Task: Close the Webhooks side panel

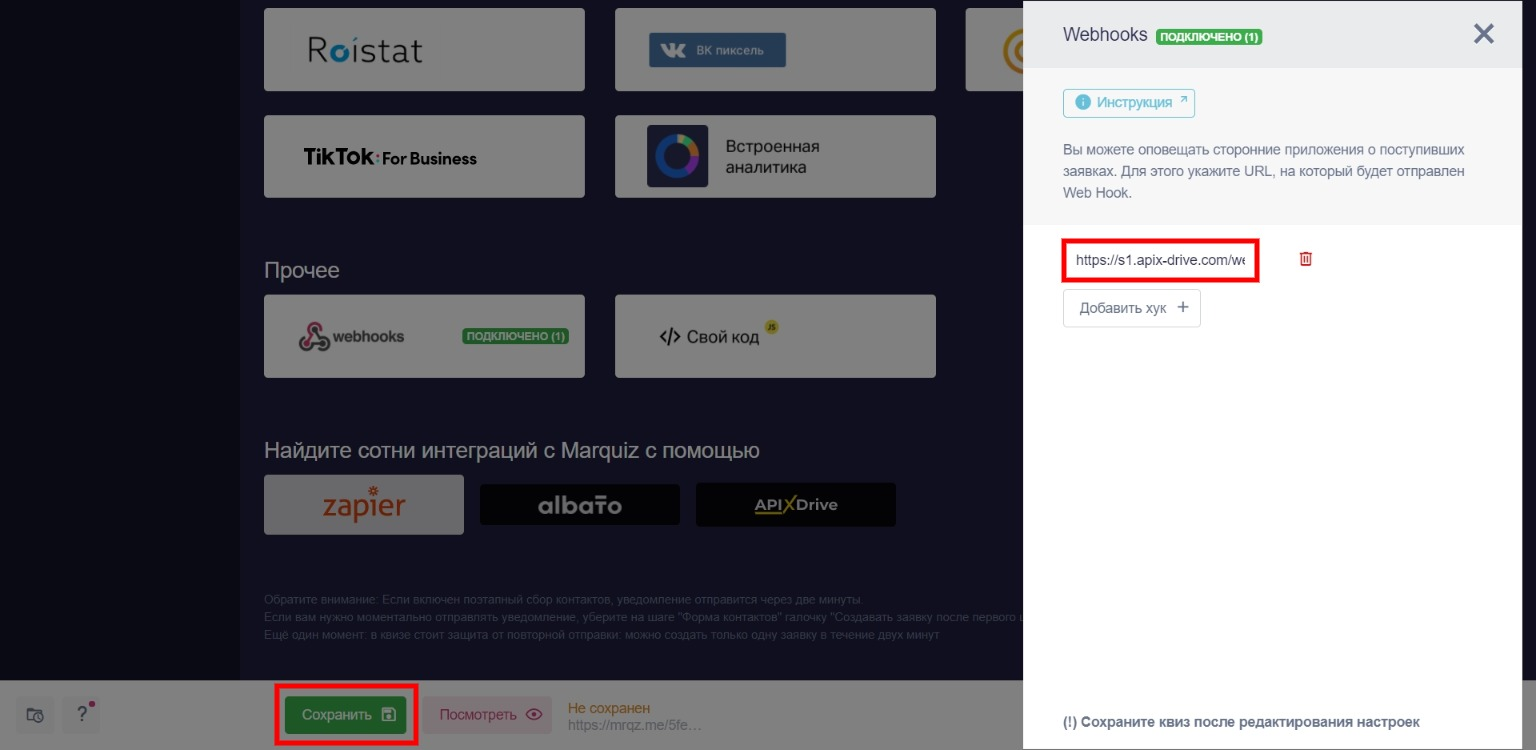Action: [1483, 34]
